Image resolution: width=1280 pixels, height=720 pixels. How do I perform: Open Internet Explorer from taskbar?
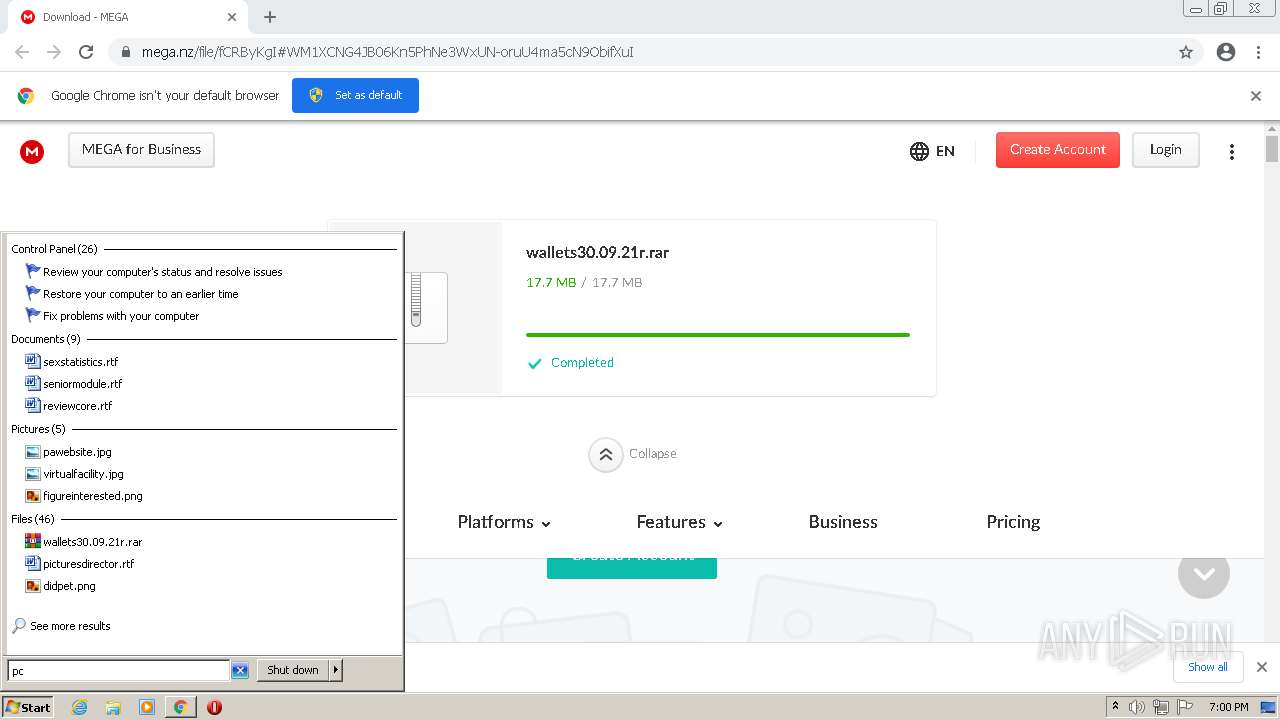click(79, 707)
